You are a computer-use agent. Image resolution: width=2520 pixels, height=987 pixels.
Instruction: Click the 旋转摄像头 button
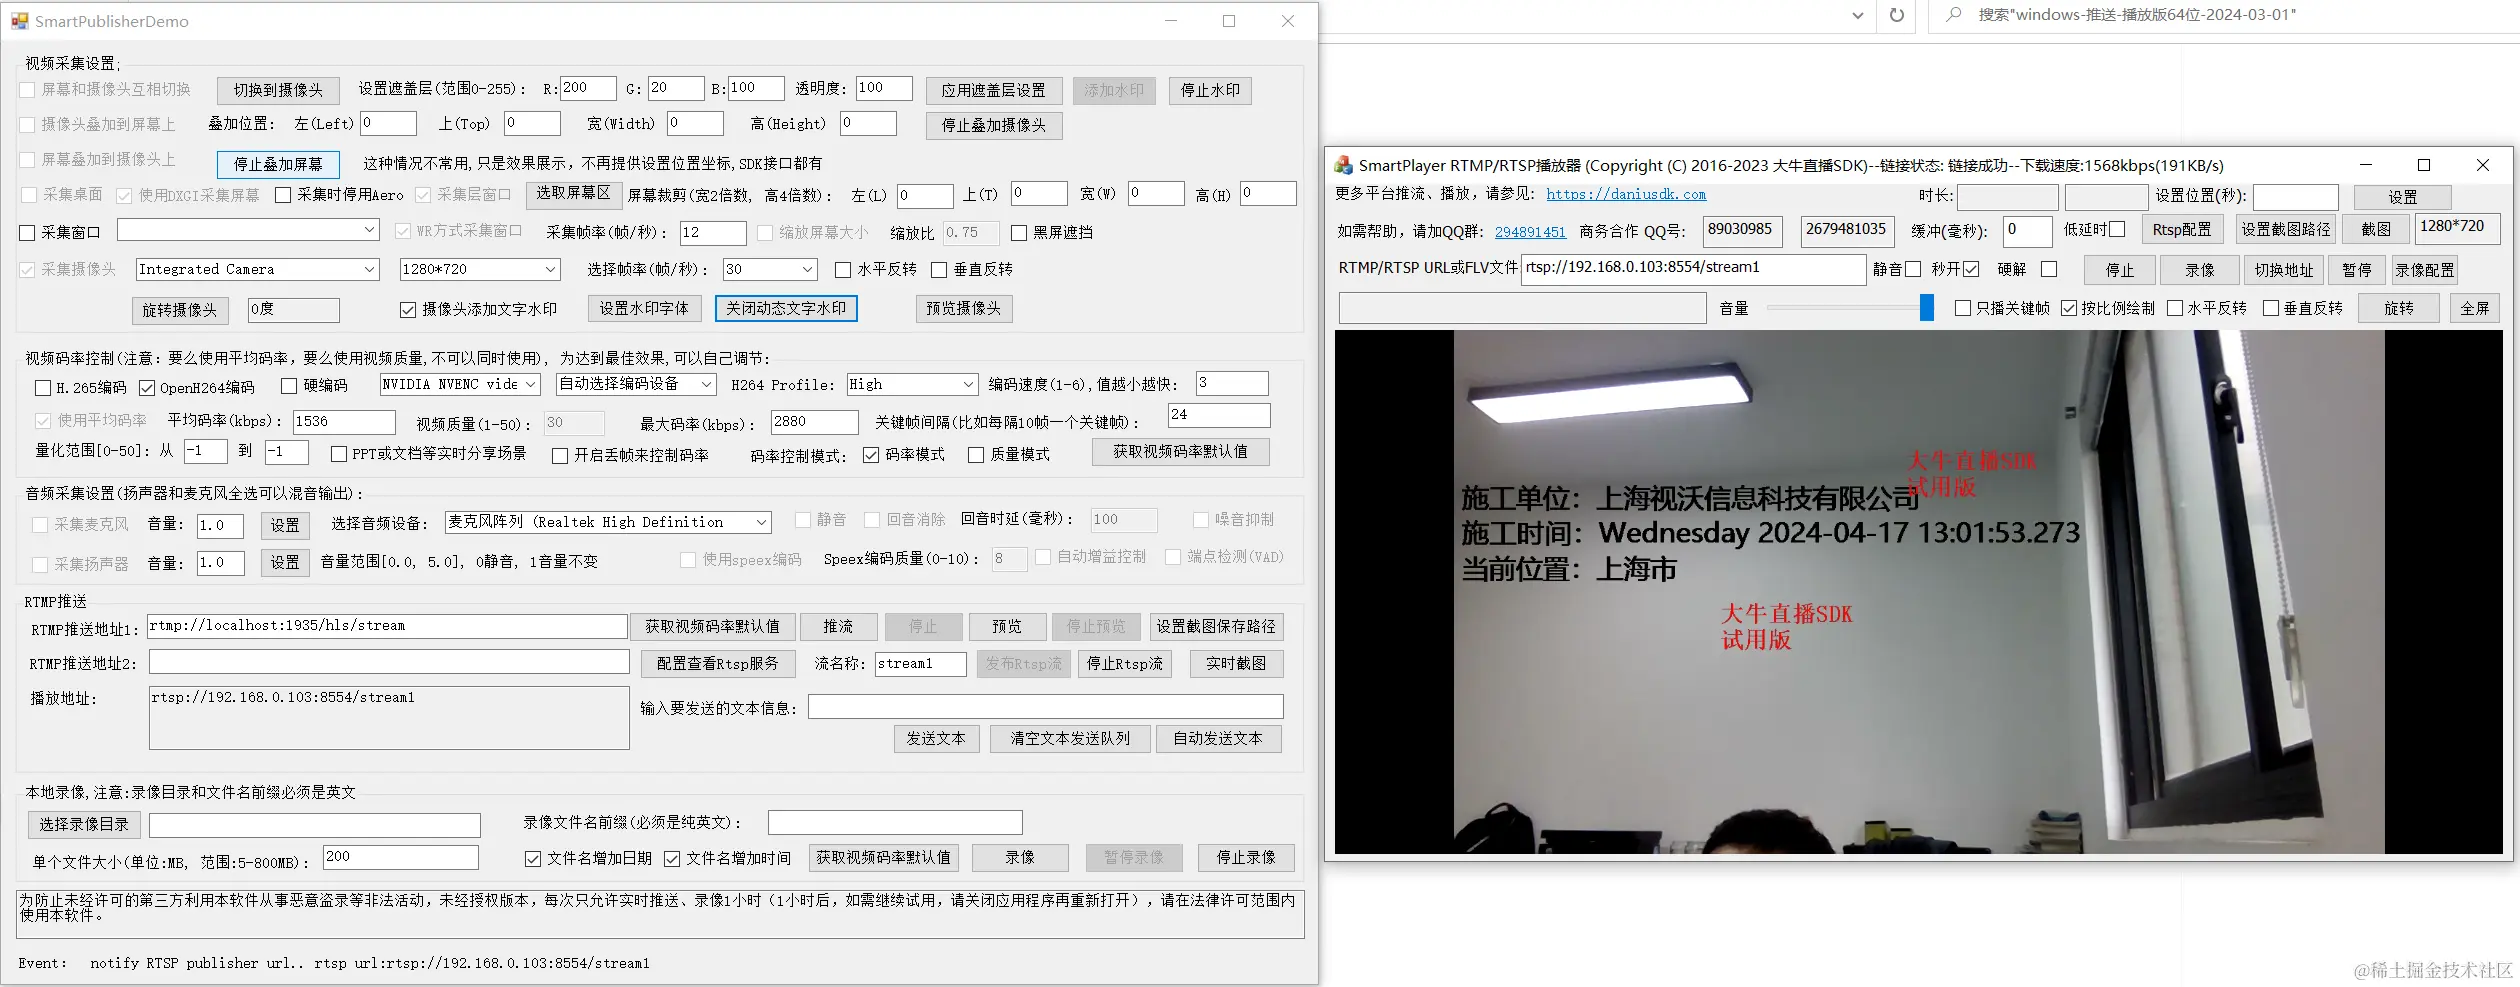180,310
